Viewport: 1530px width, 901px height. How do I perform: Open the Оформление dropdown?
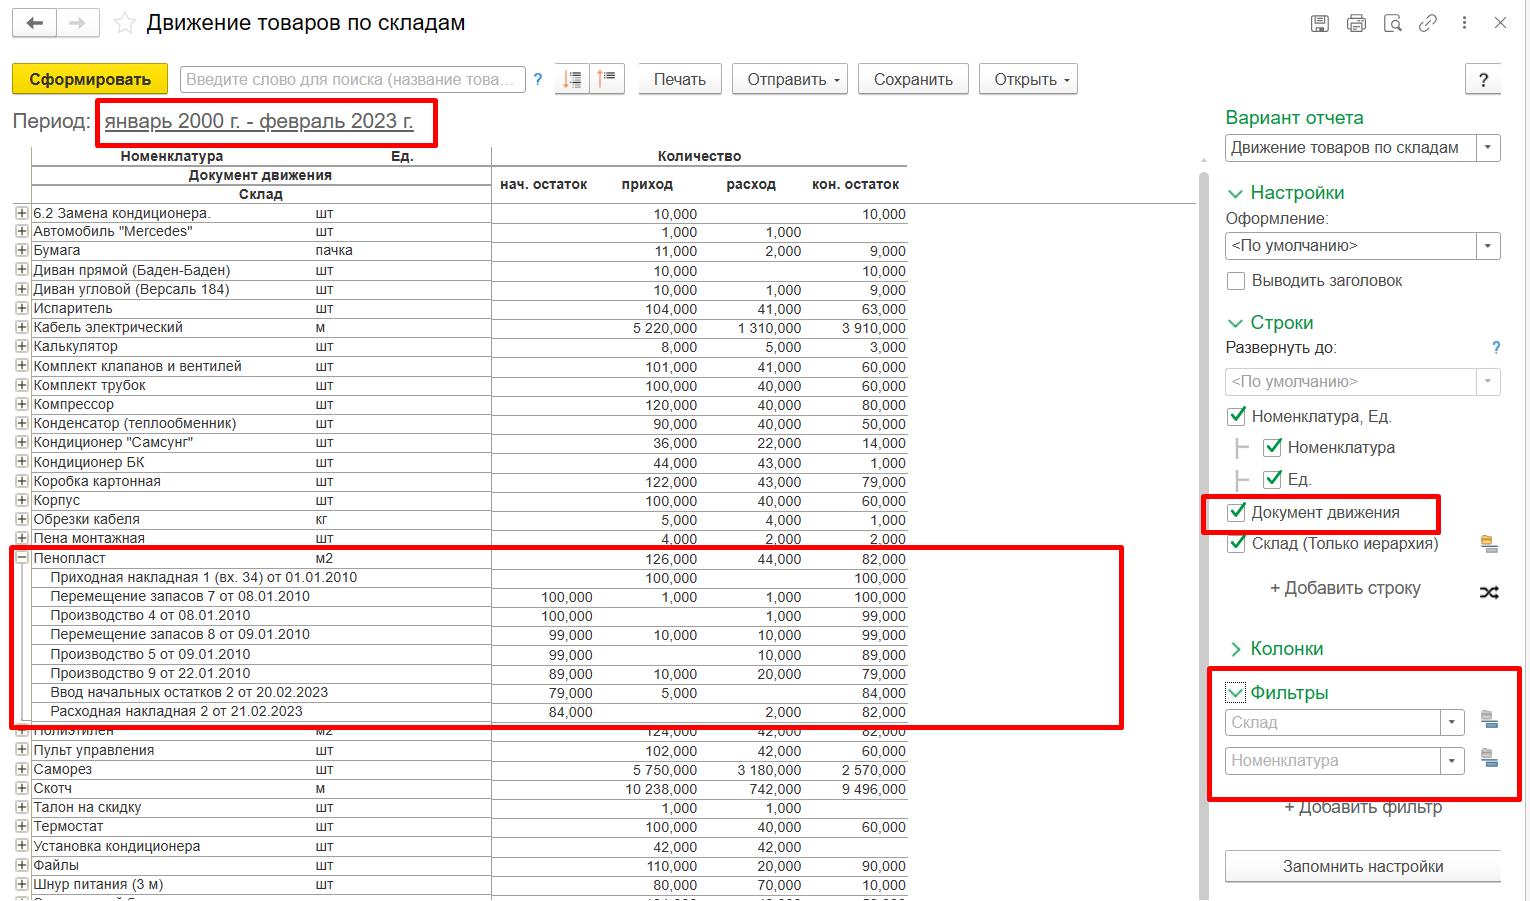(1488, 245)
